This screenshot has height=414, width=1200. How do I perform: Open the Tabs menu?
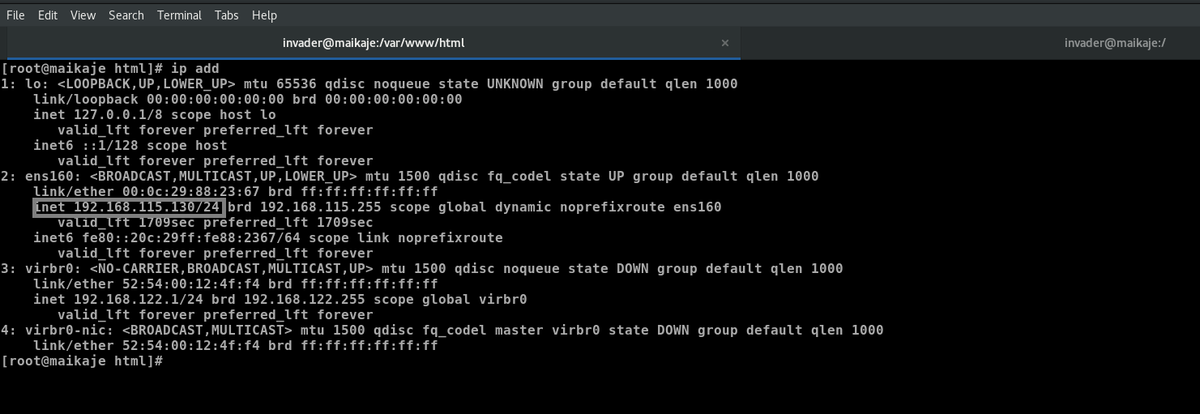click(x=227, y=15)
